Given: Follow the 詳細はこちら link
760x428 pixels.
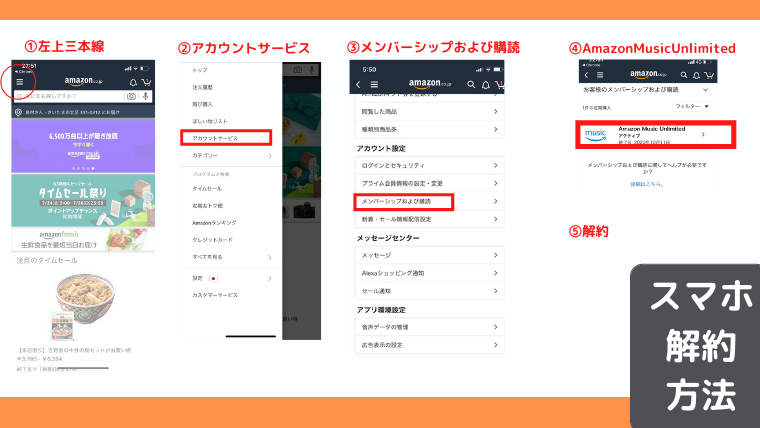Looking at the screenshot, I should pos(647,184).
